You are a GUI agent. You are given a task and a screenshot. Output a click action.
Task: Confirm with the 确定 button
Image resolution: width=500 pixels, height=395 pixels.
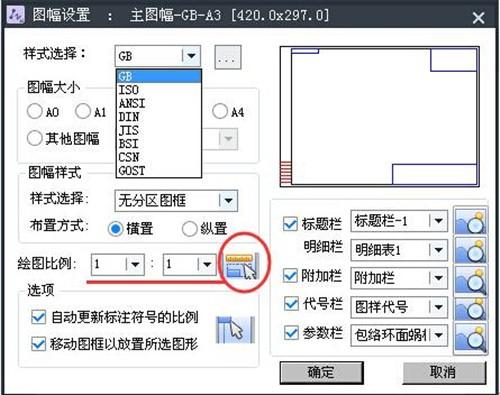click(321, 372)
